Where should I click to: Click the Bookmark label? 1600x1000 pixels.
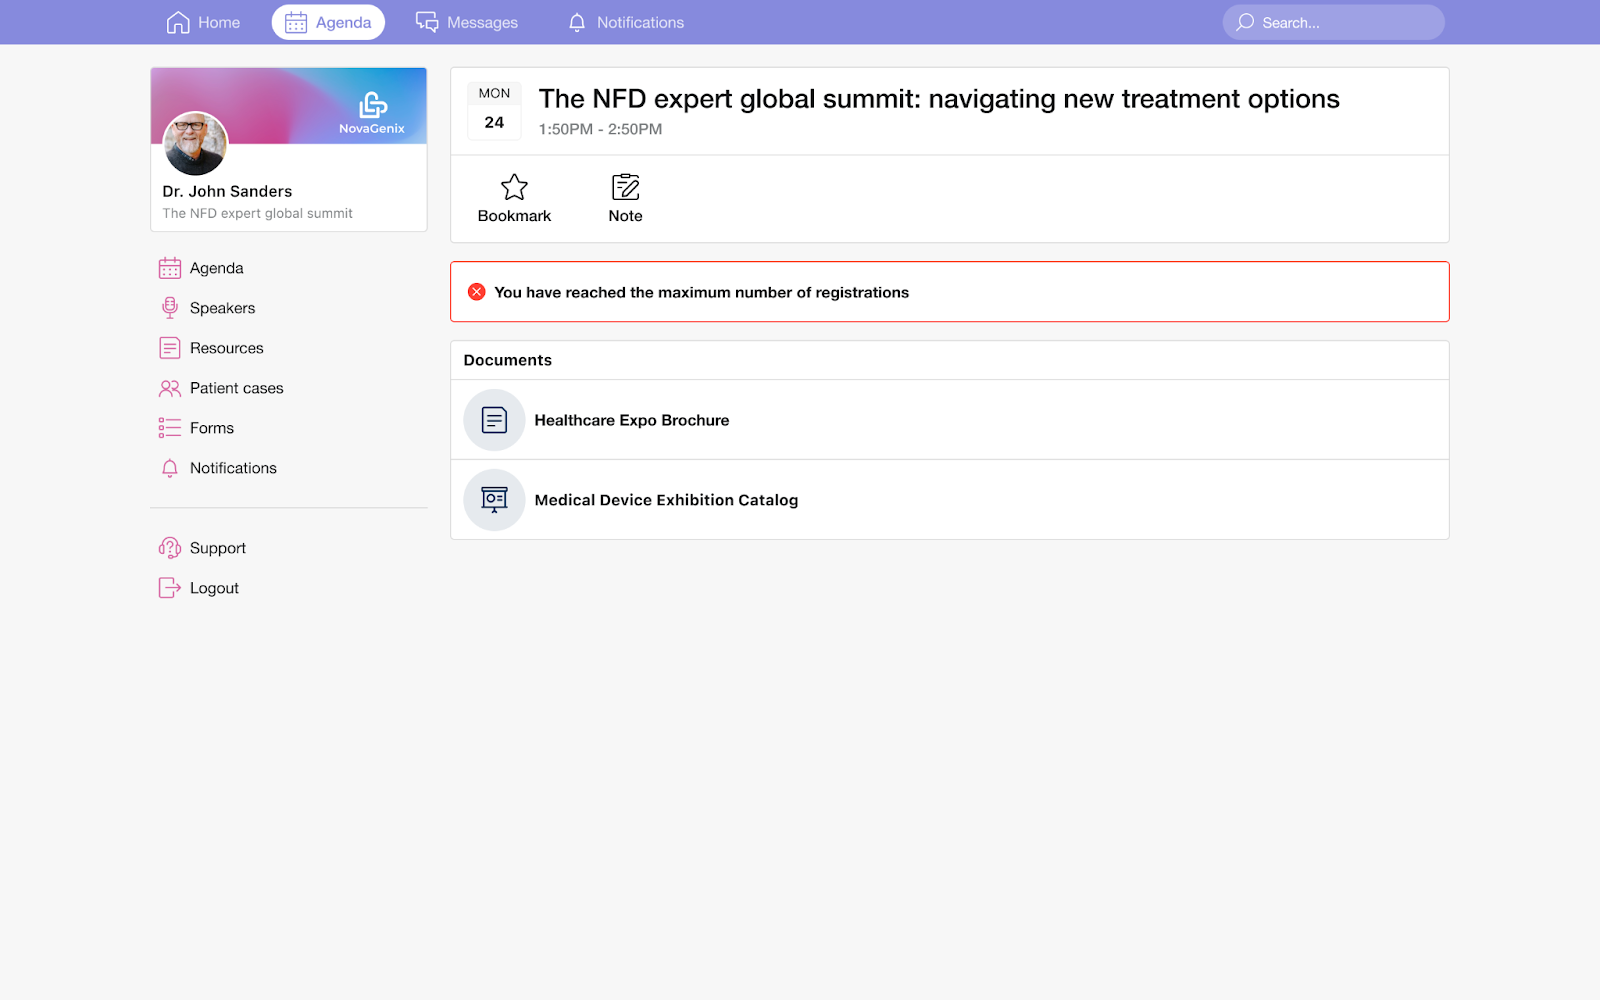(514, 216)
